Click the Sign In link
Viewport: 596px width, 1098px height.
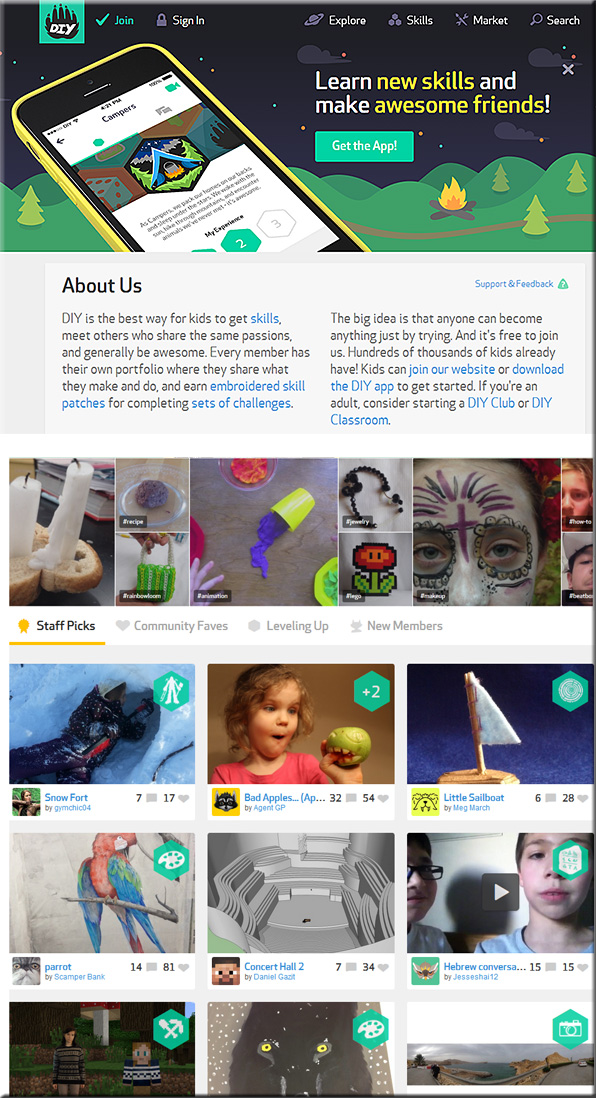[180, 20]
